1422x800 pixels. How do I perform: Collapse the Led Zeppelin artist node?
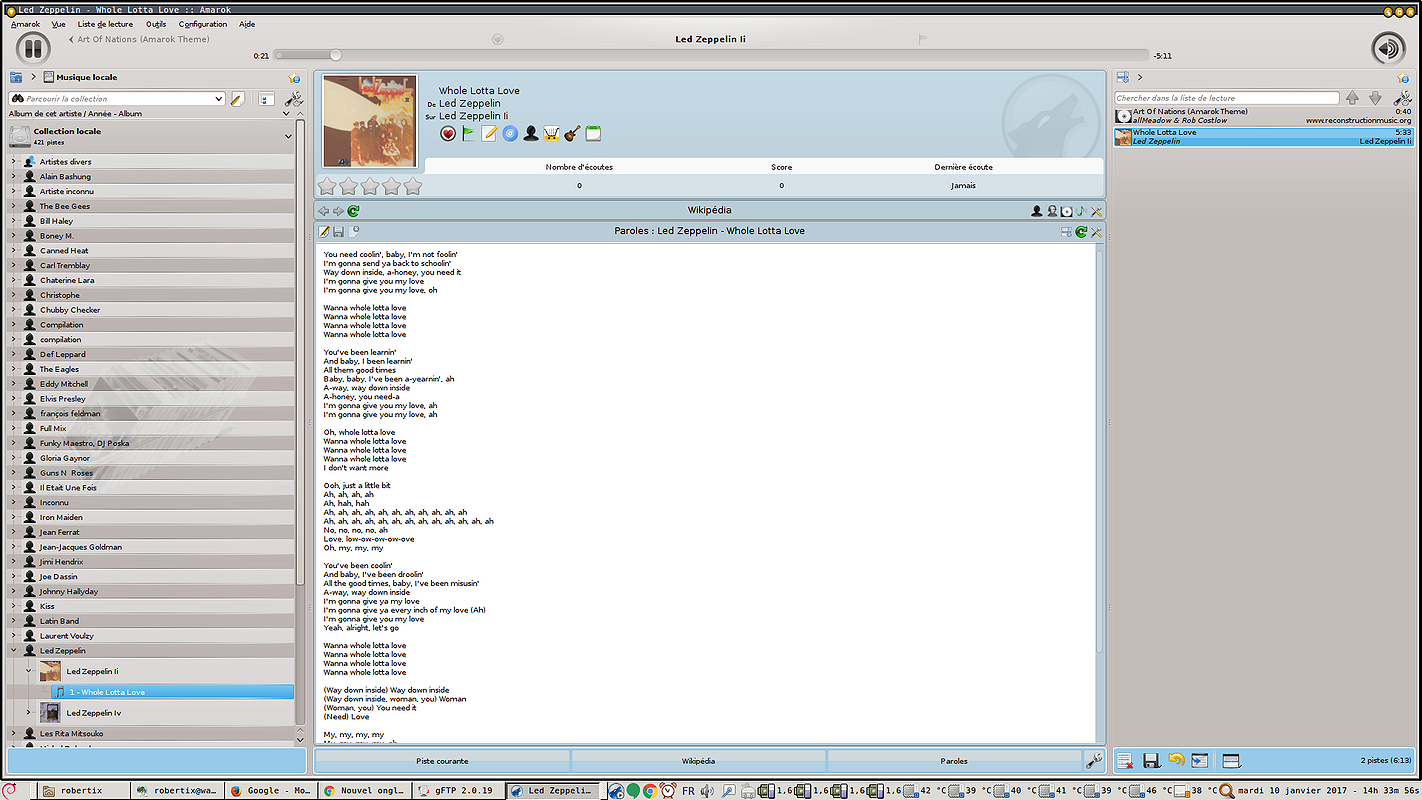tap(14, 651)
